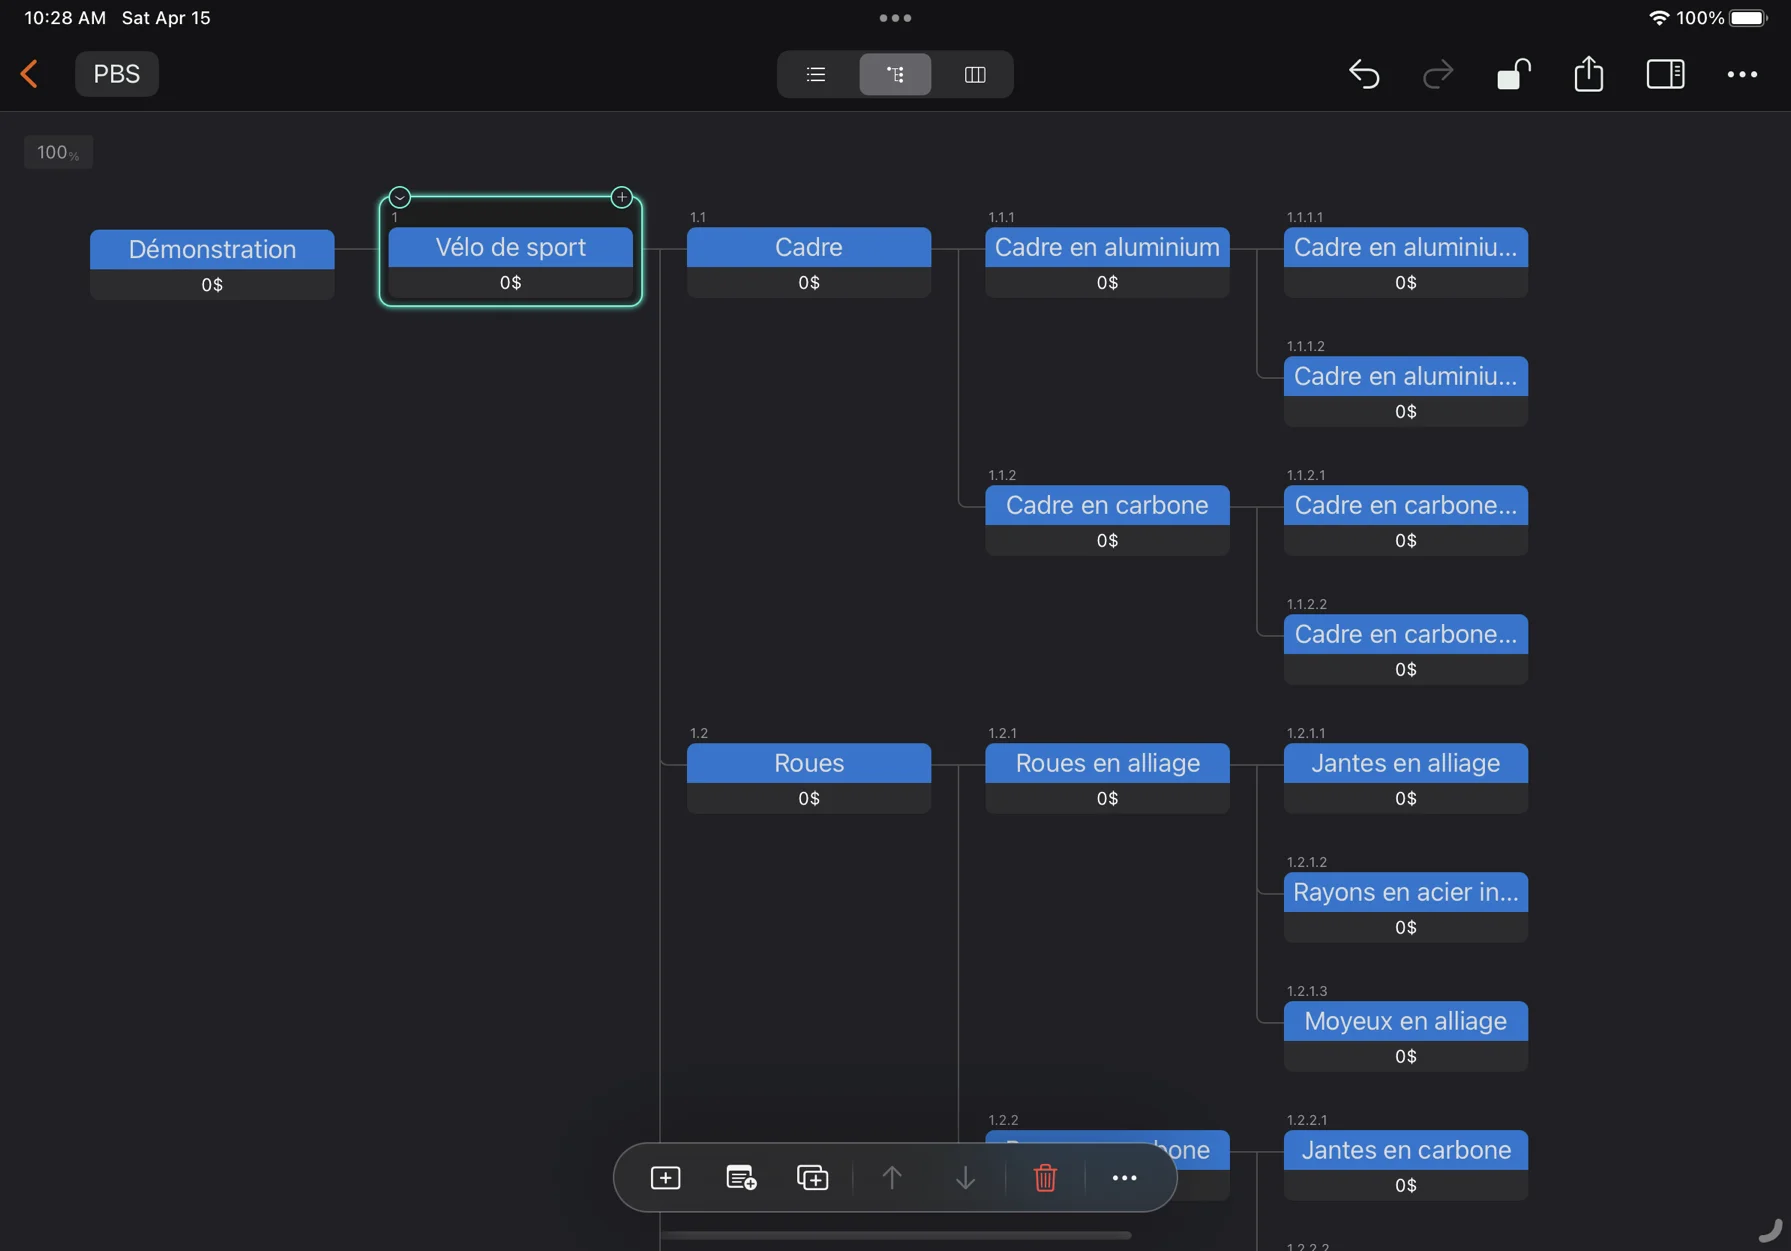This screenshot has height=1251, width=1791.
Task: Collapse the Vélo de sport node
Action: click(x=400, y=197)
